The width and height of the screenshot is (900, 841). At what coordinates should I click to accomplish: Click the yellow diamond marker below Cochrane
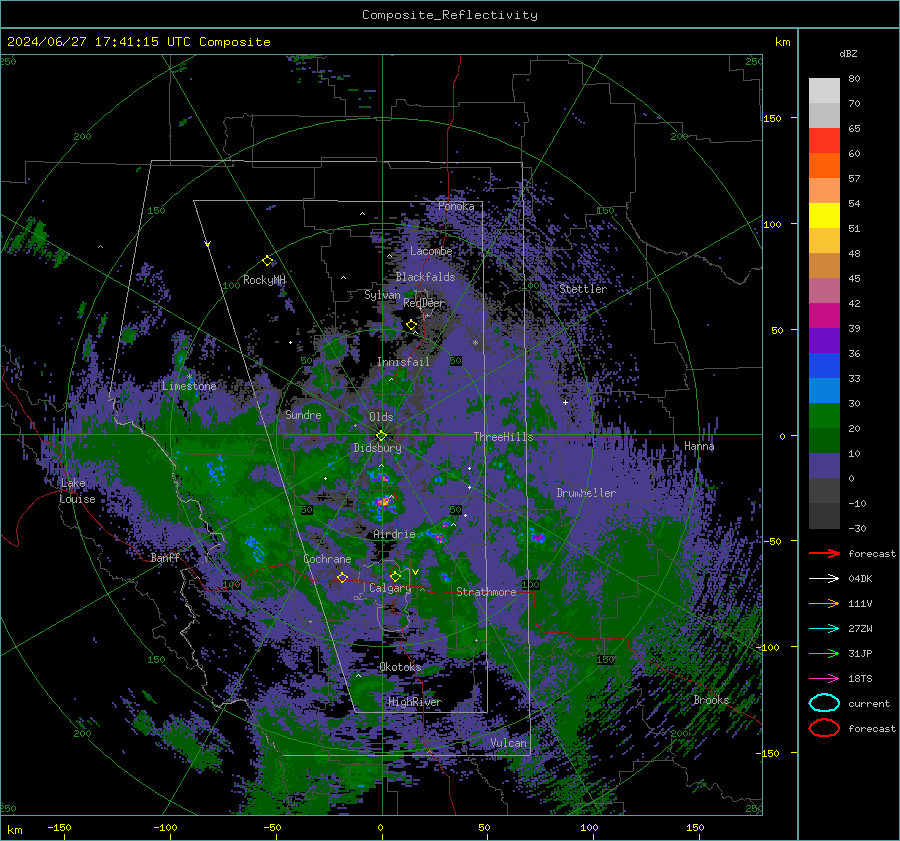[x=342, y=577]
